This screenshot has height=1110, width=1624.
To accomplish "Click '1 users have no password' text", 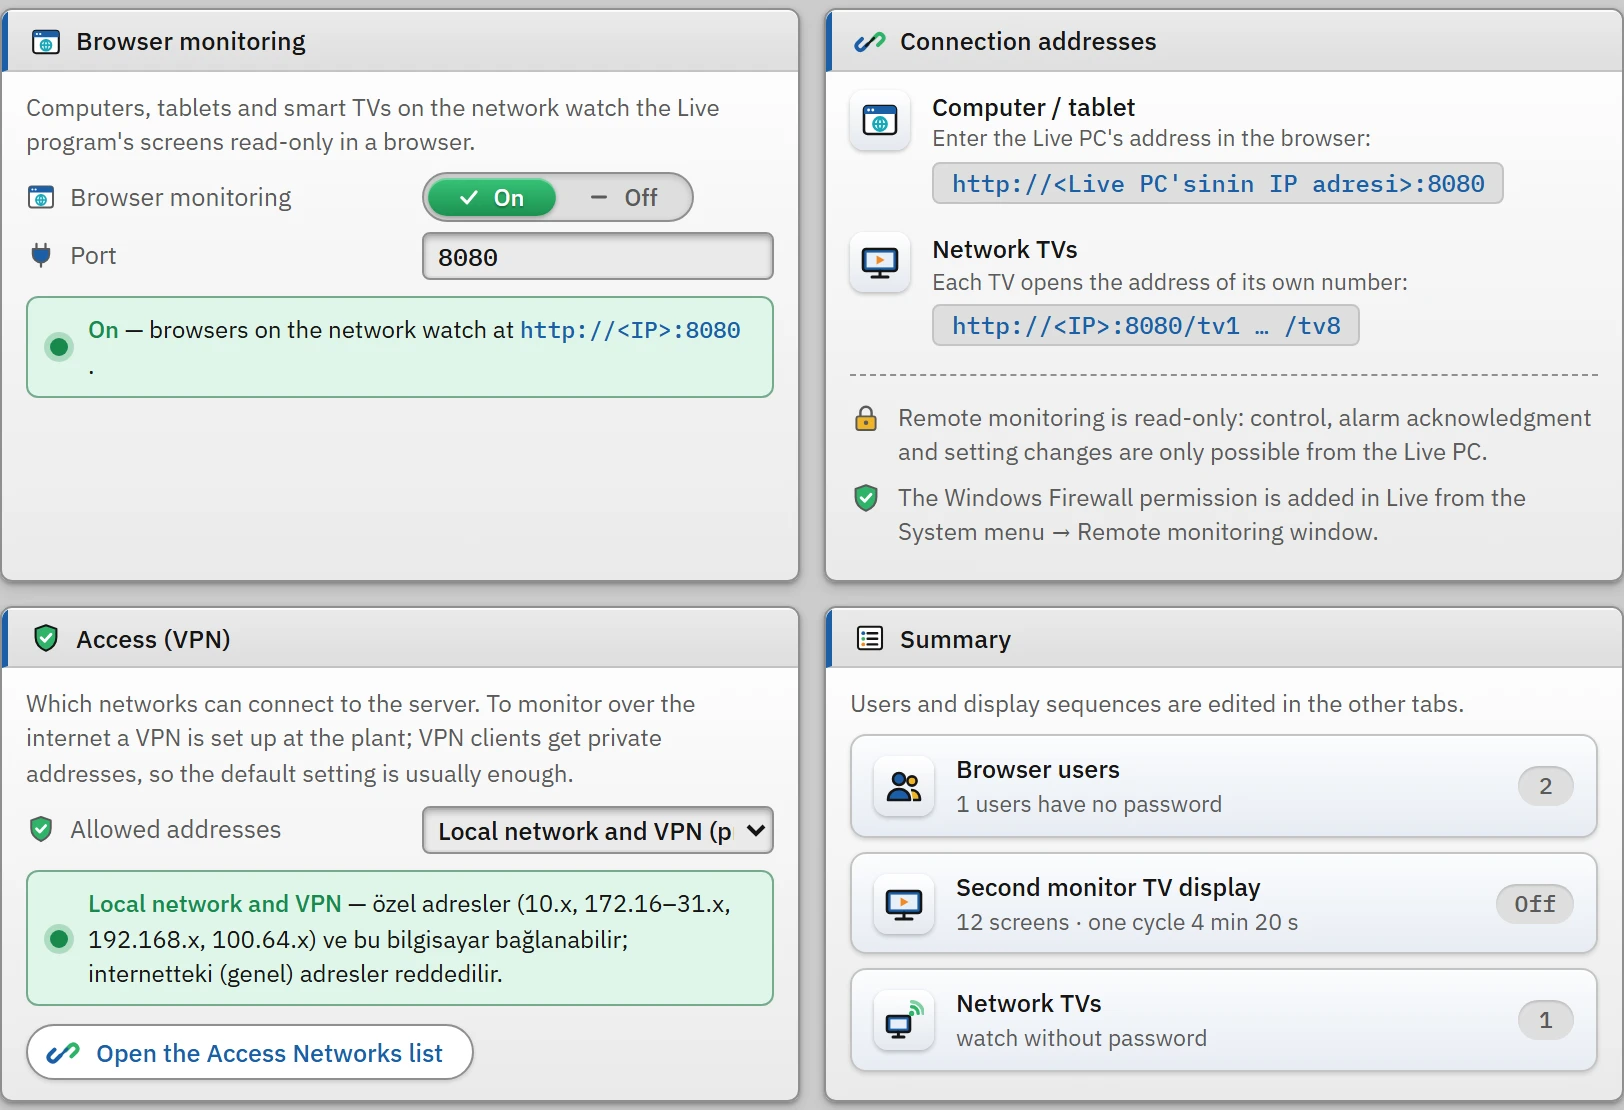I will pyautogui.click(x=1089, y=805).
